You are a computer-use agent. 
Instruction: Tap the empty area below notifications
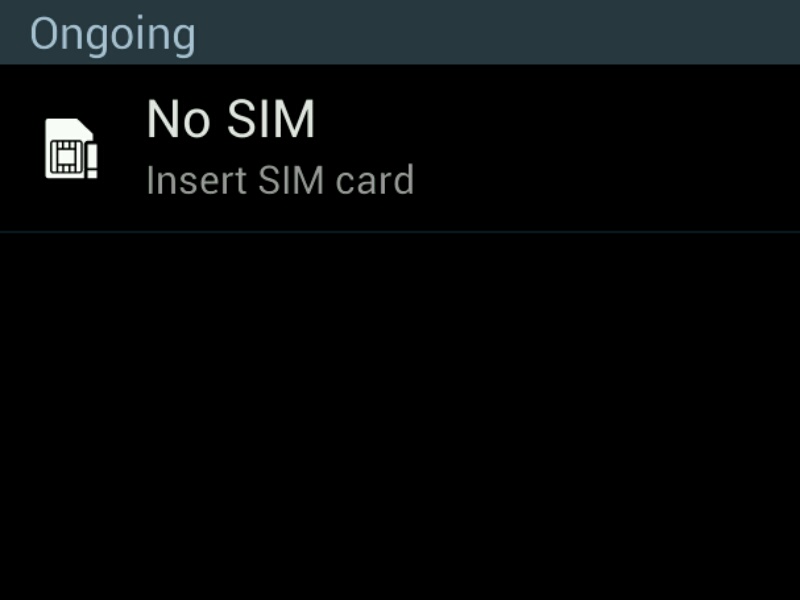pos(400,416)
